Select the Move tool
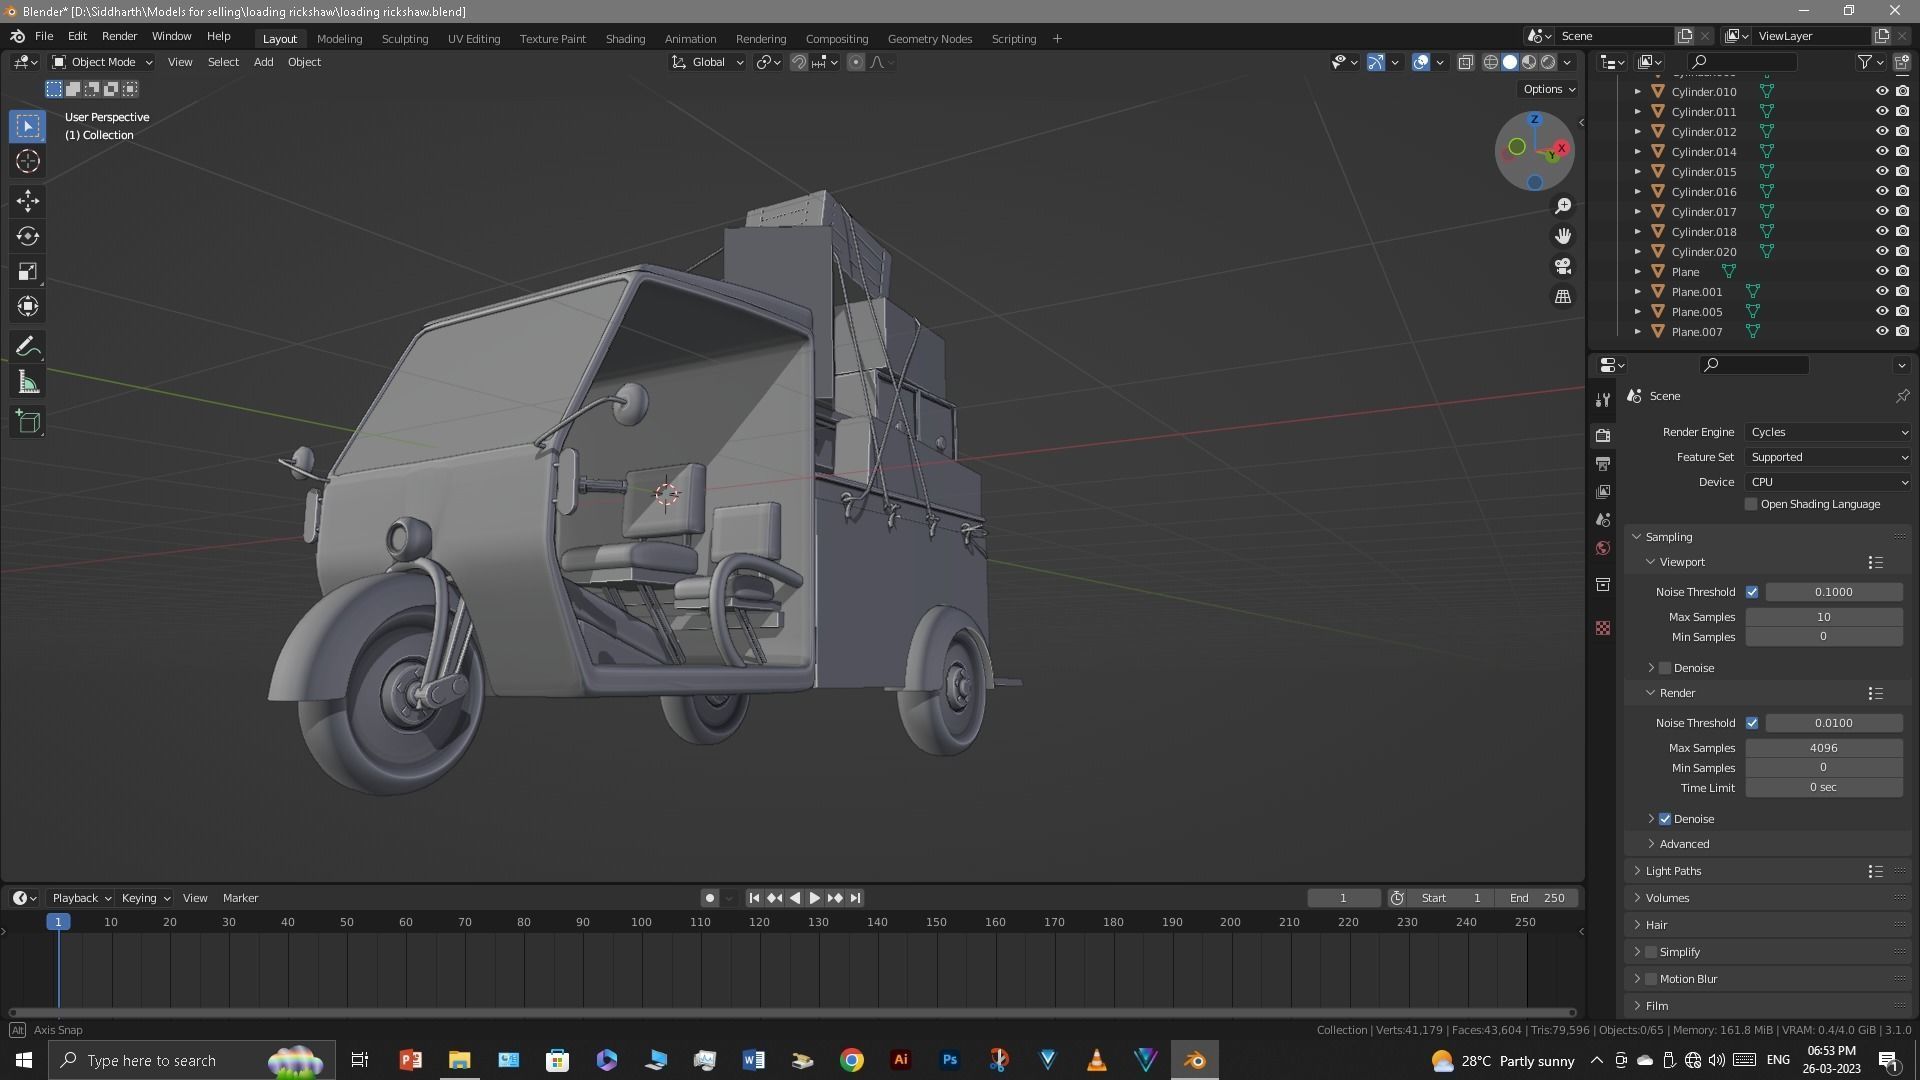 (x=28, y=201)
